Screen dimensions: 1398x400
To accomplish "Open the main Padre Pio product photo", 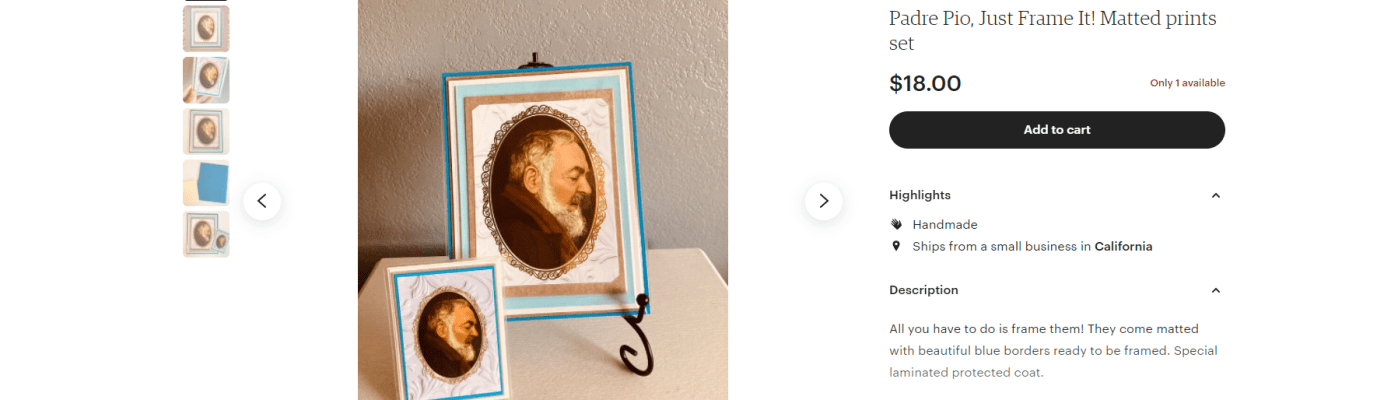I will coord(543,200).
